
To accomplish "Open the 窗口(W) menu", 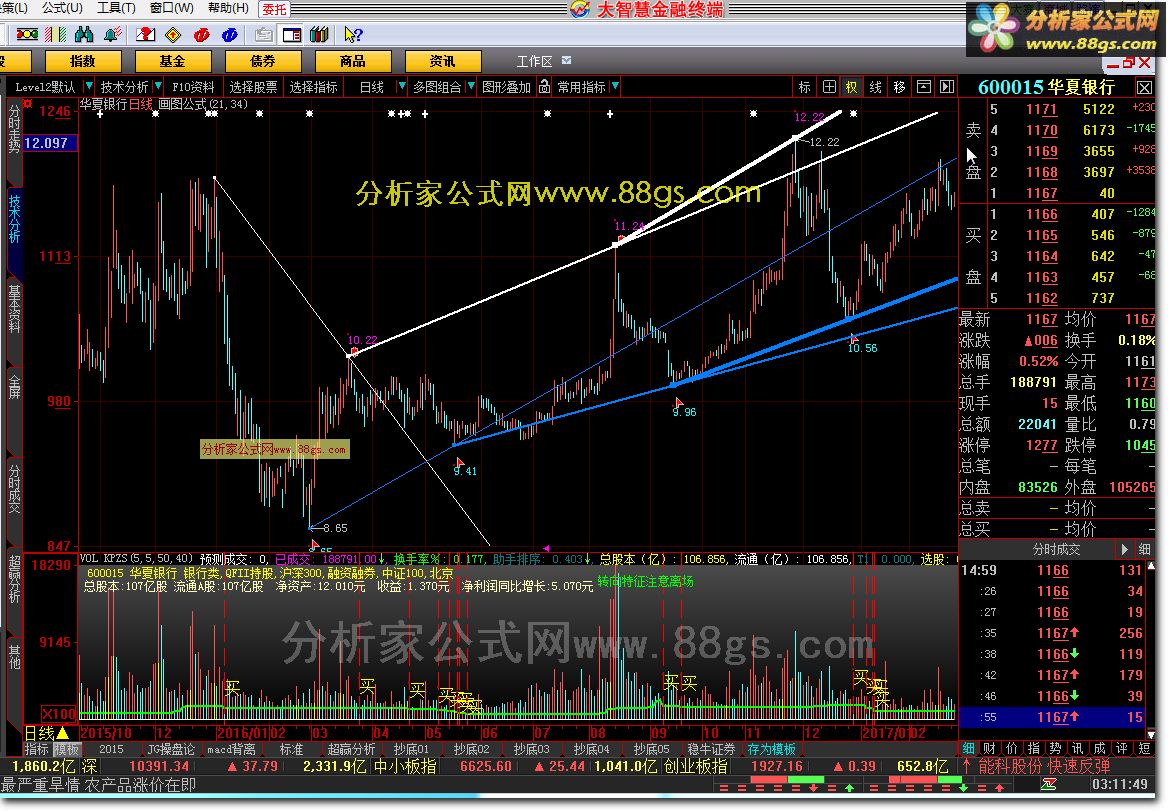I will pyautogui.click(x=172, y=8).
